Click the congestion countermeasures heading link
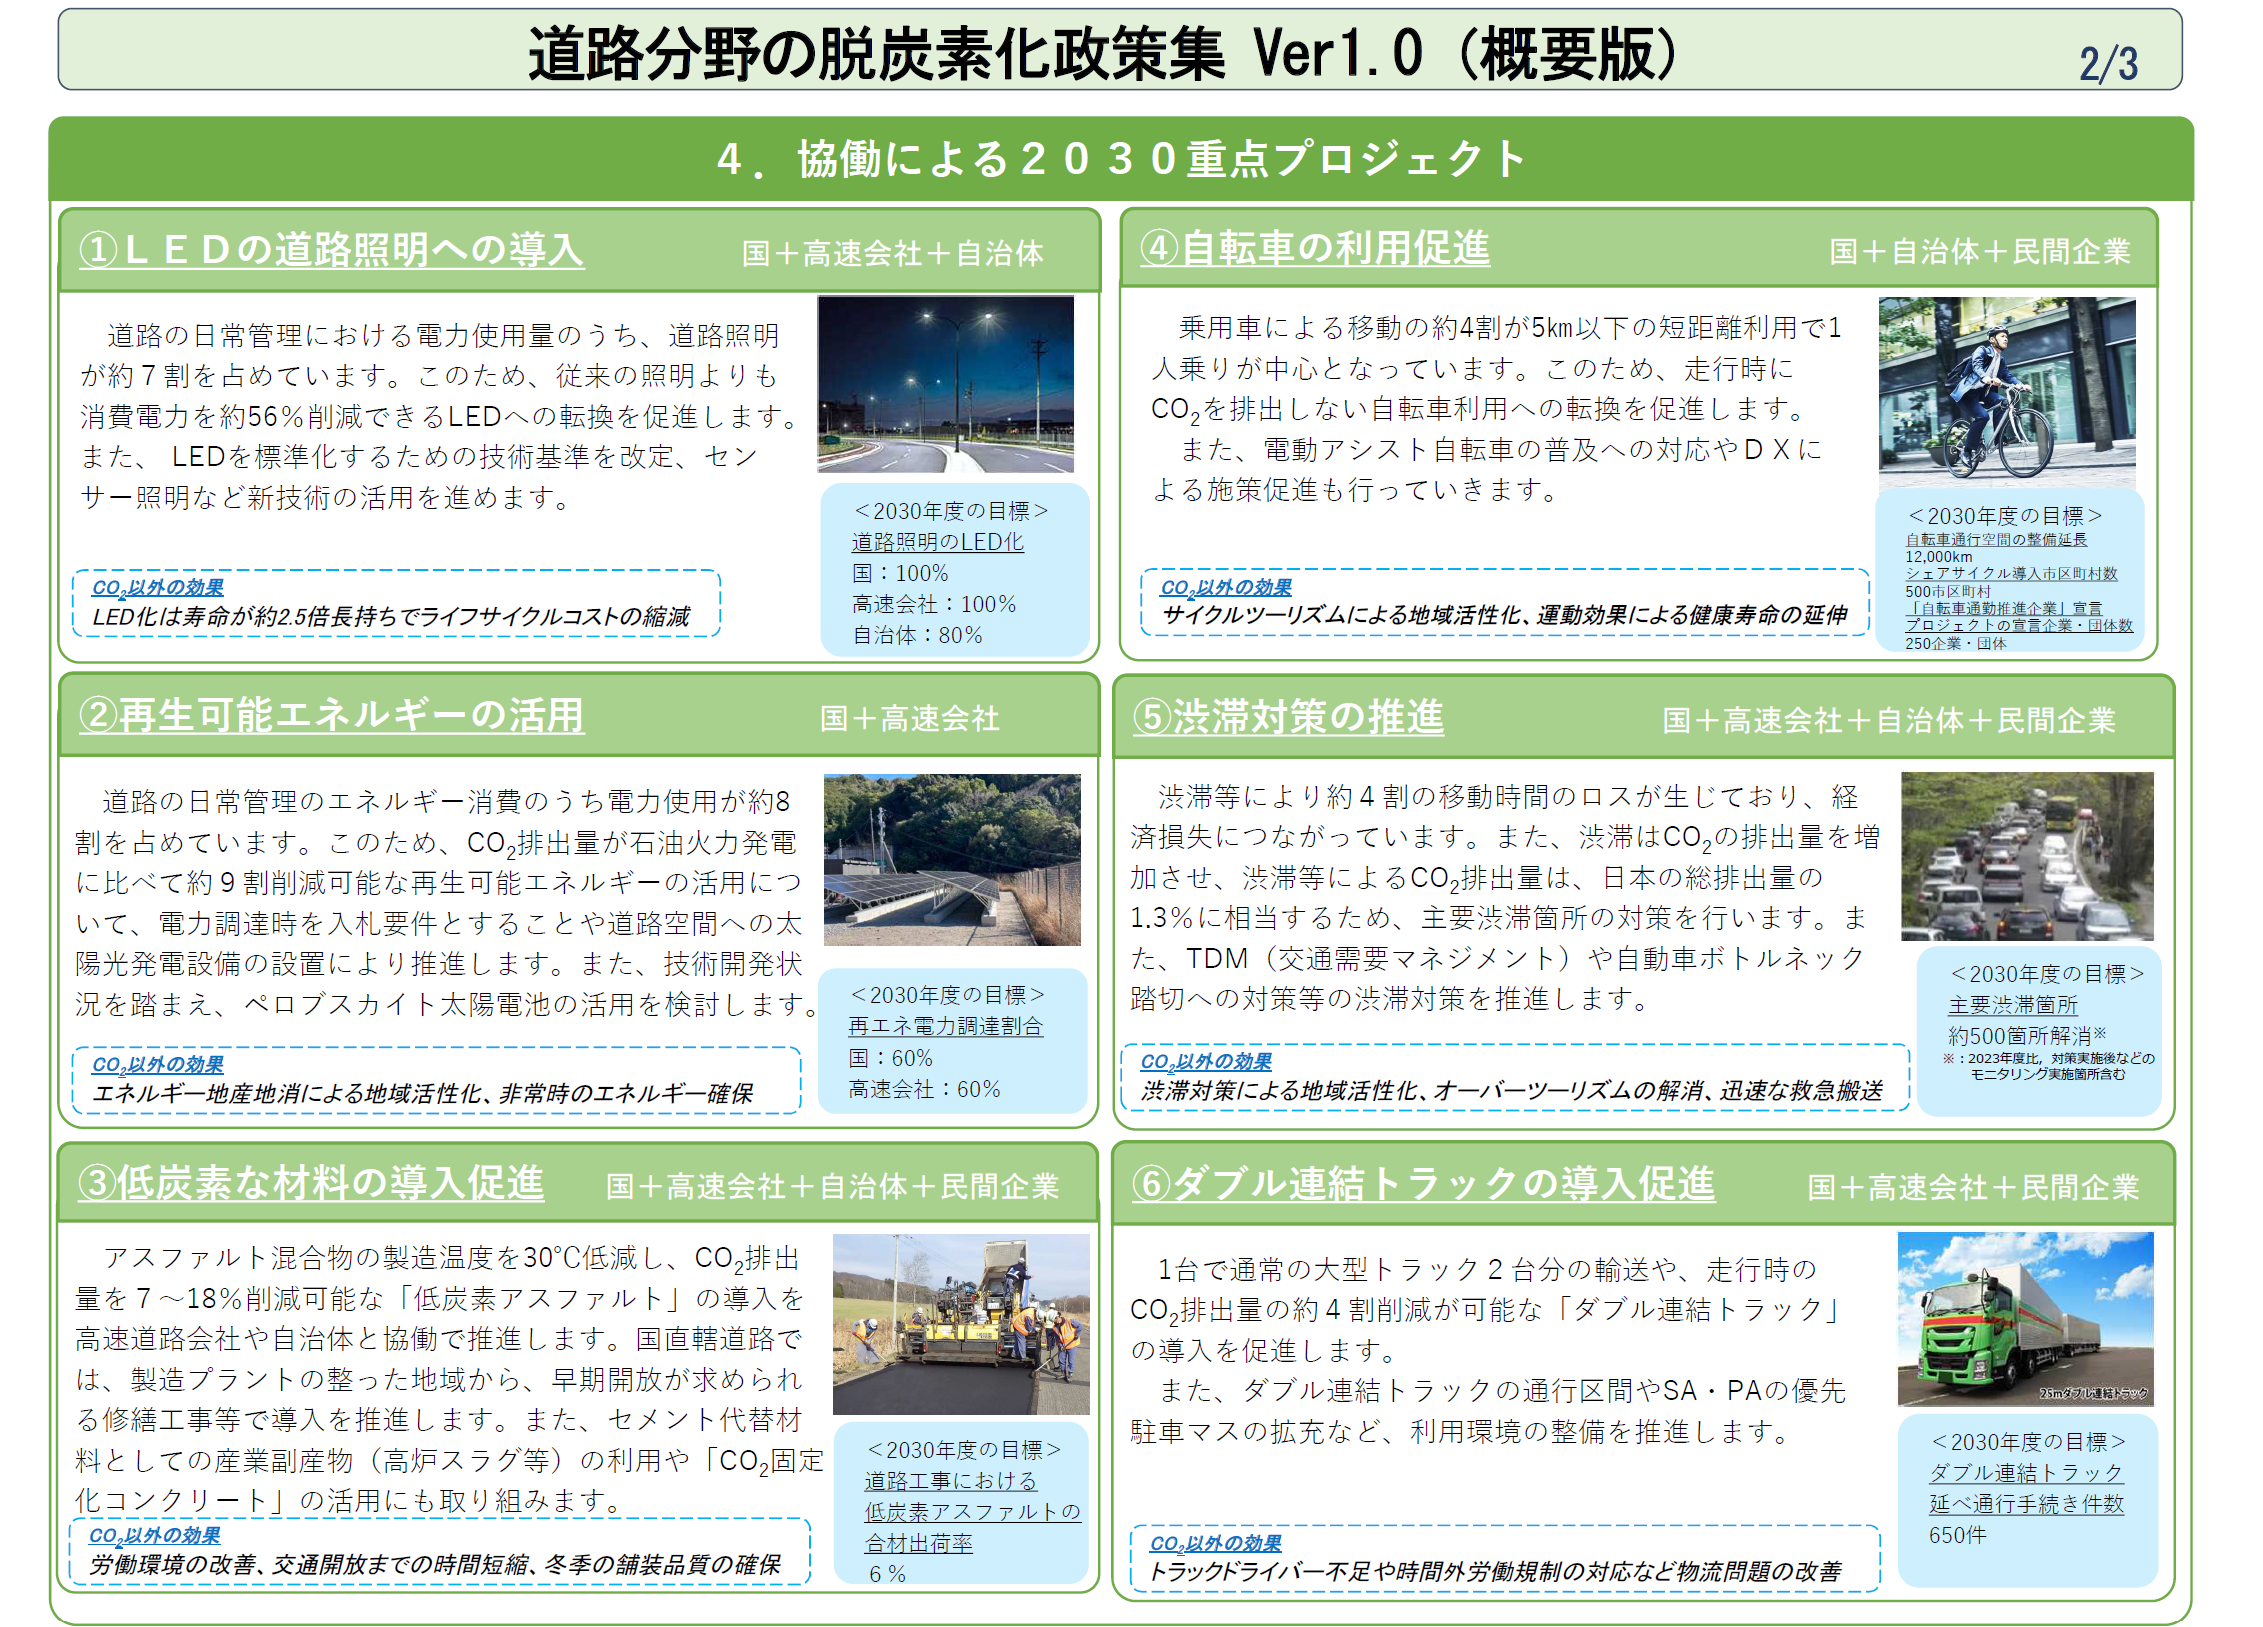The height and width of the screenshot is (1627, 2263). point(1288,717)
